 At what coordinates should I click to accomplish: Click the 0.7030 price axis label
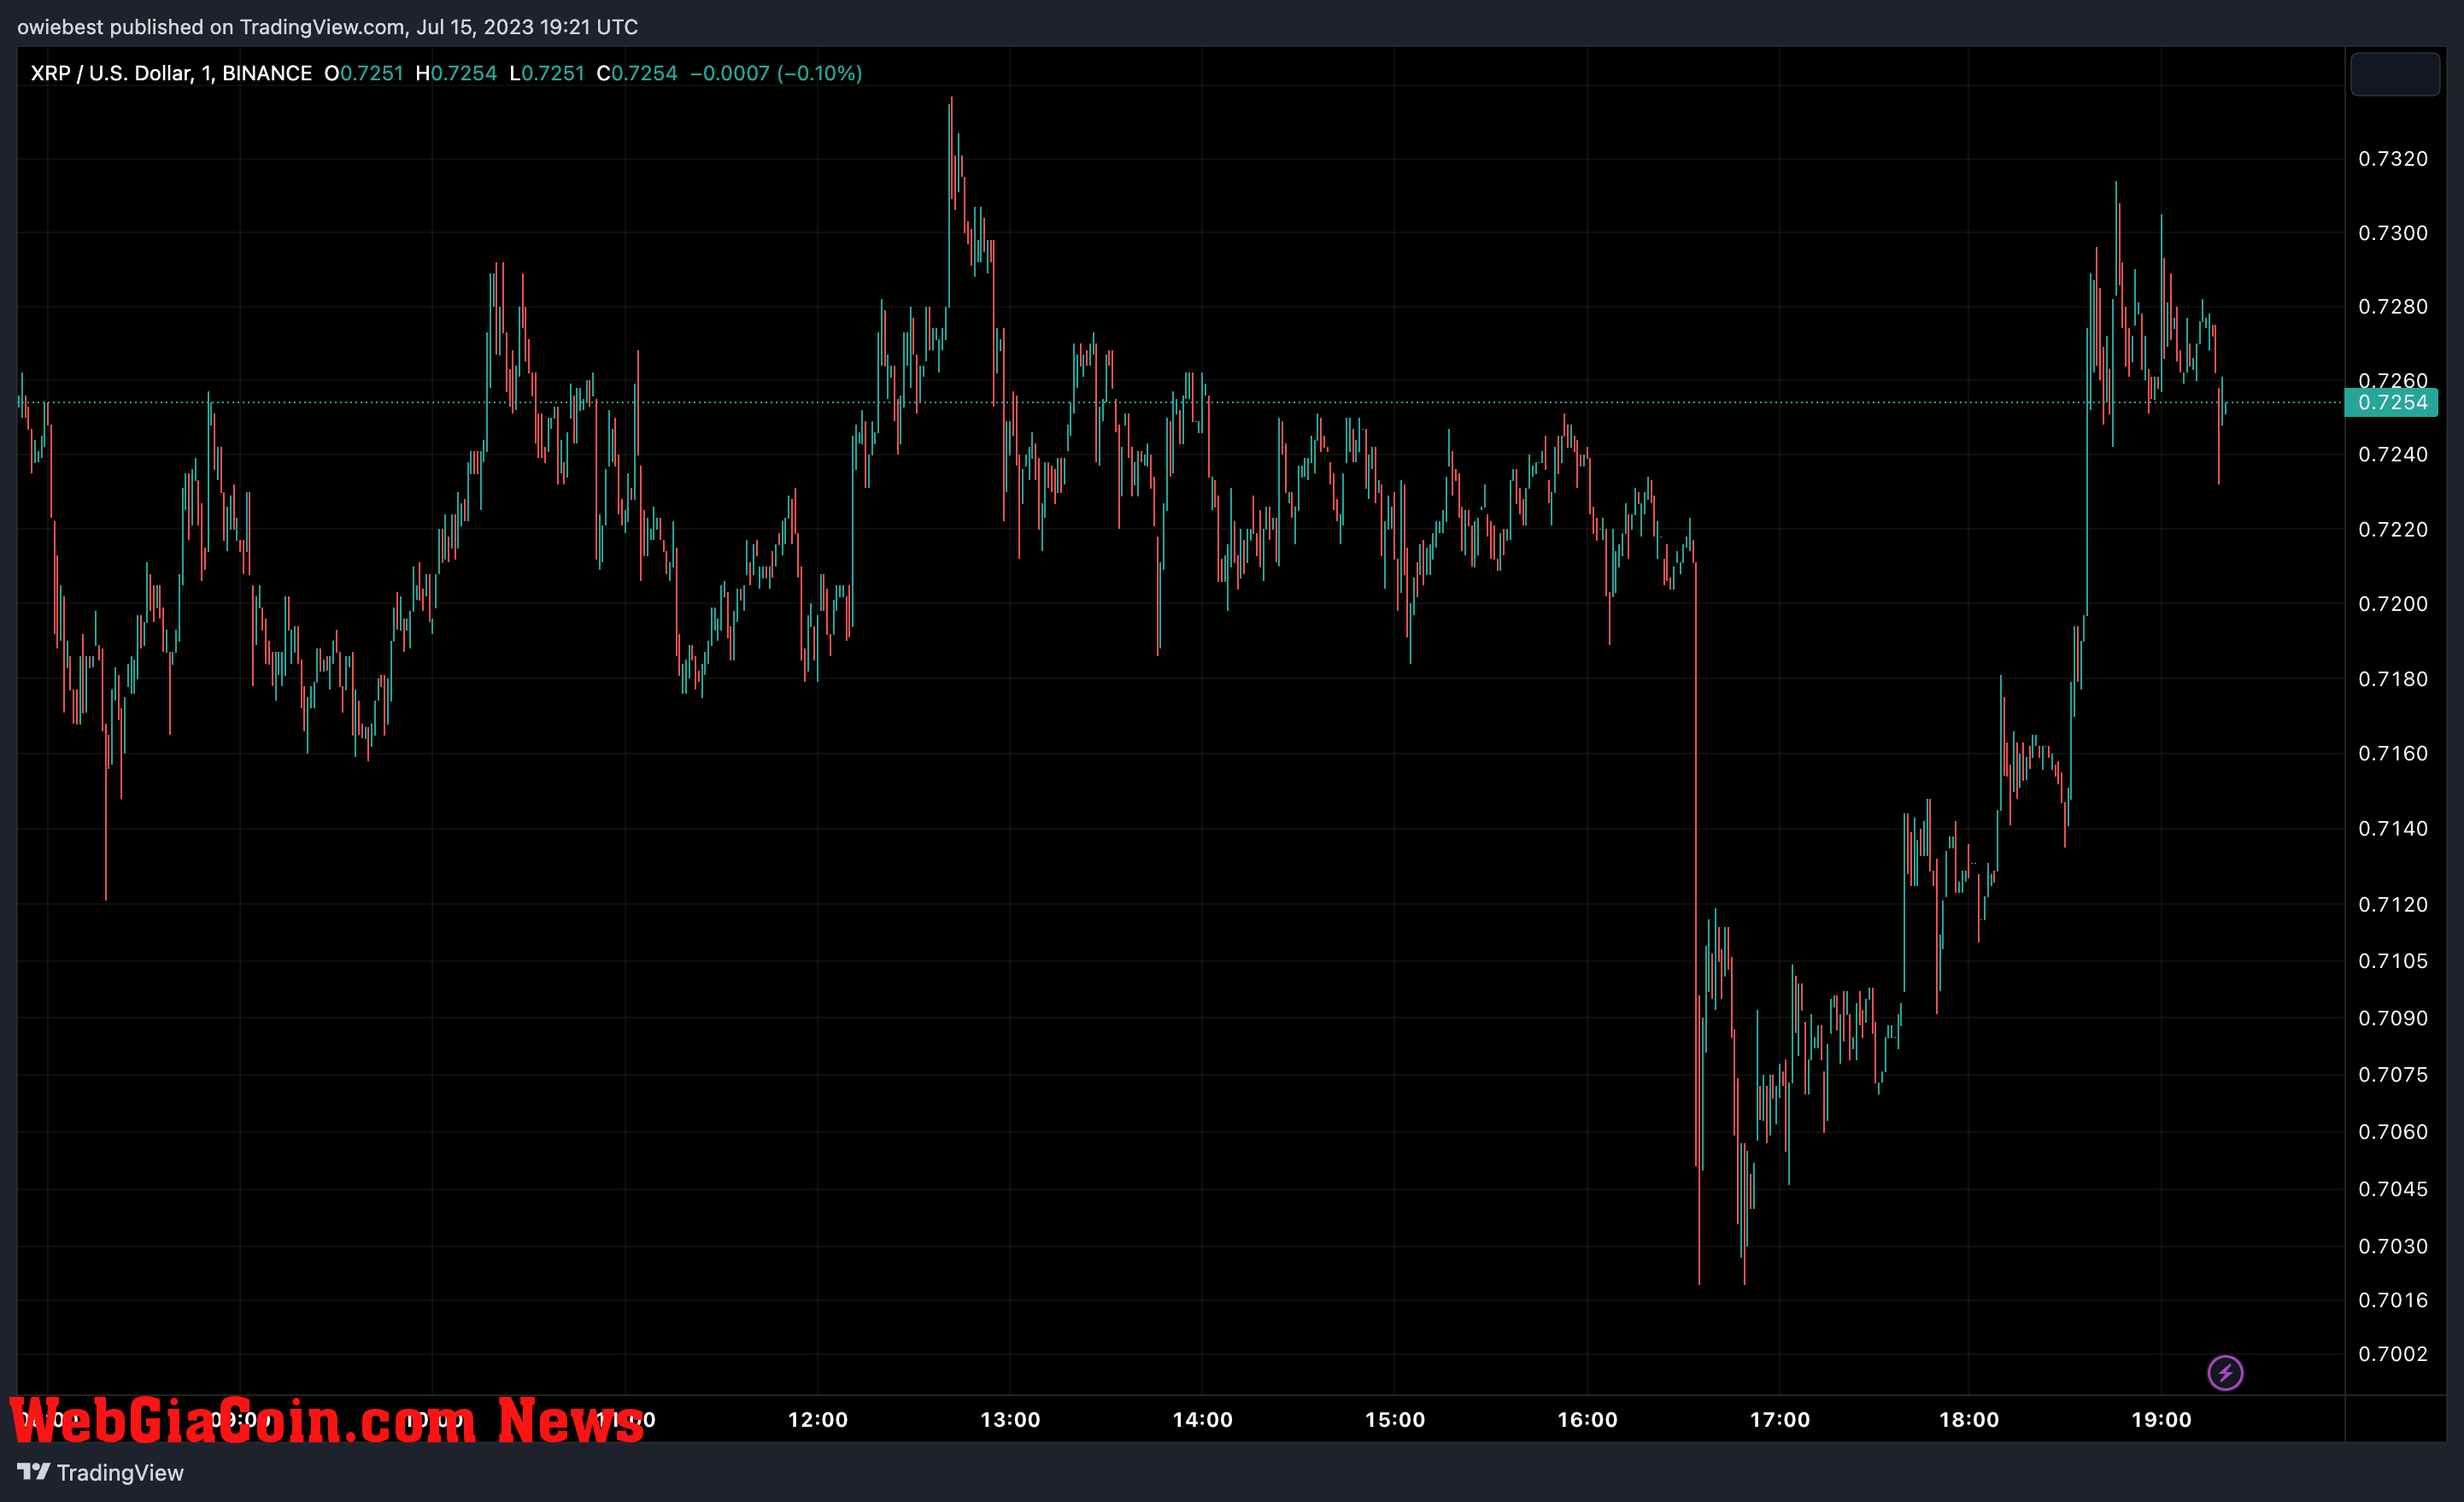pyautogui.click(x=2393, y=1246)
